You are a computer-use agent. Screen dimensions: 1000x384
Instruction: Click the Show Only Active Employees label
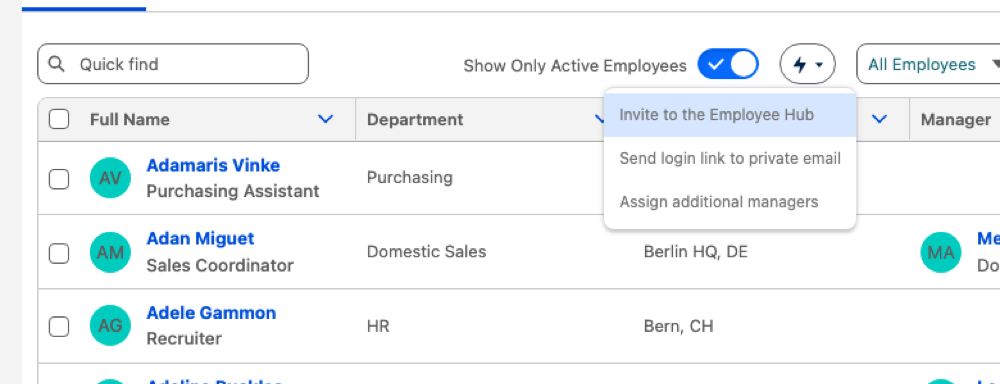point(575,66)
